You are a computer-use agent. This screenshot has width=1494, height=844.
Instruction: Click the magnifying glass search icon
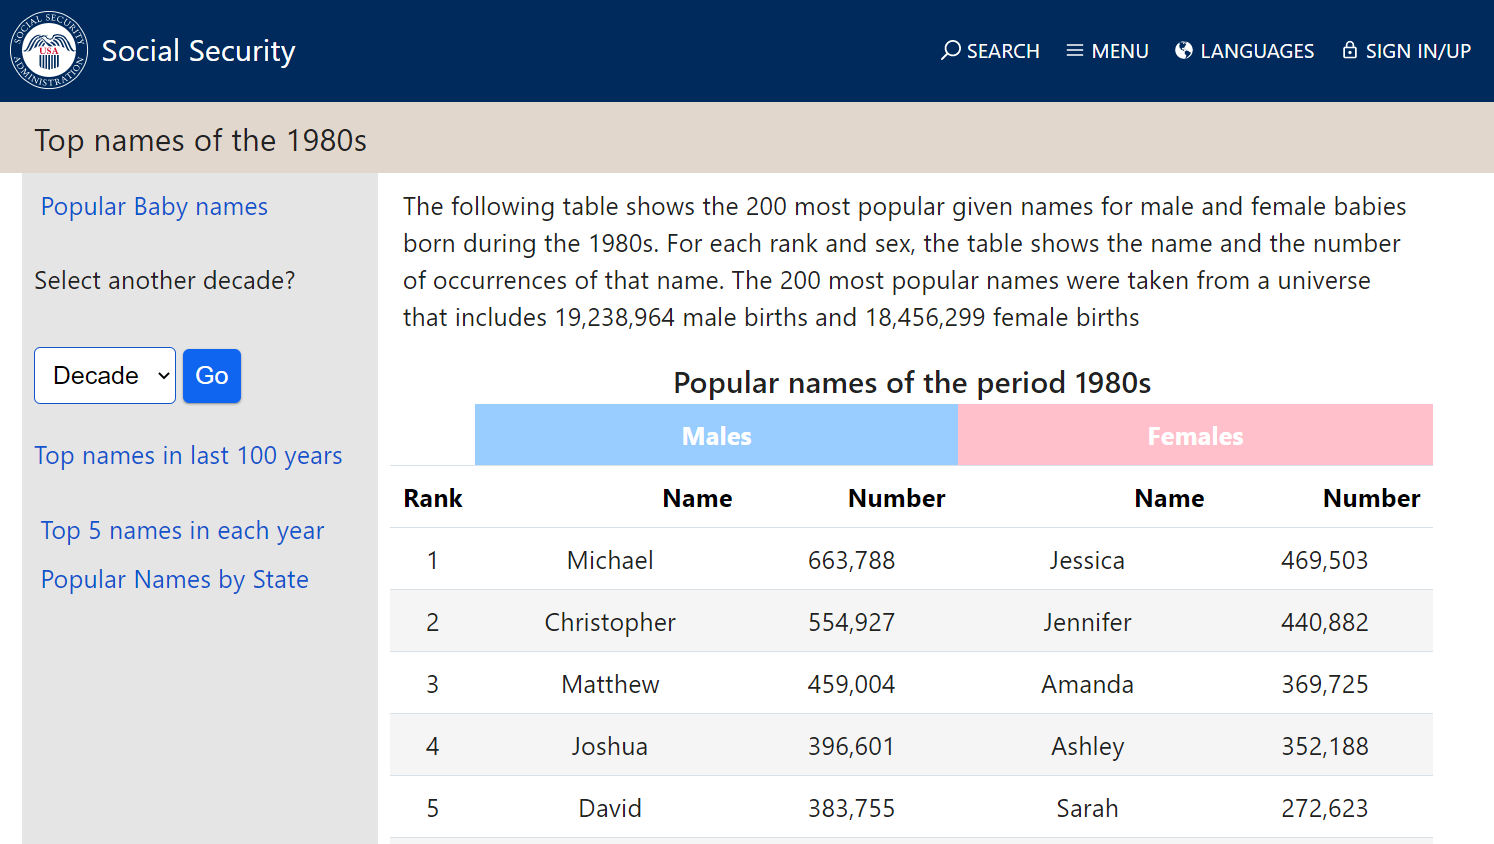coord(950,50)
